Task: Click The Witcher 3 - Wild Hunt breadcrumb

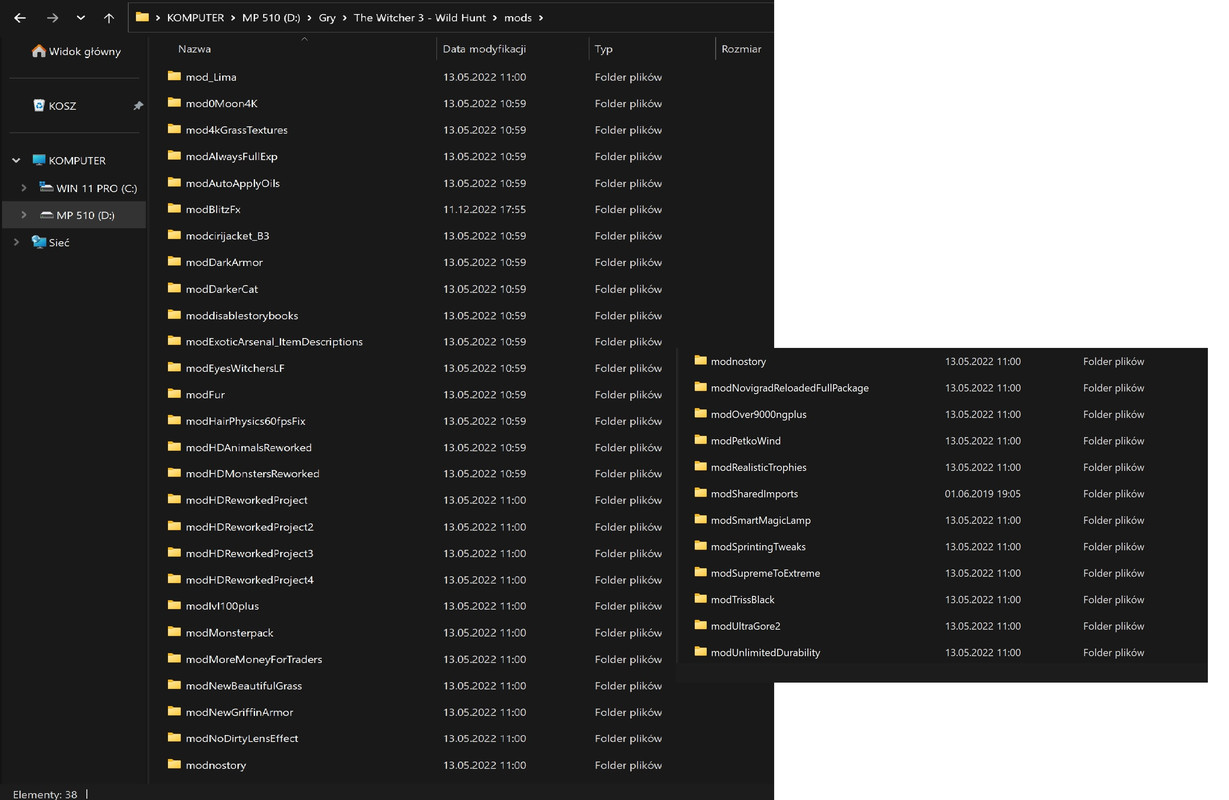Action: (420, 18)
